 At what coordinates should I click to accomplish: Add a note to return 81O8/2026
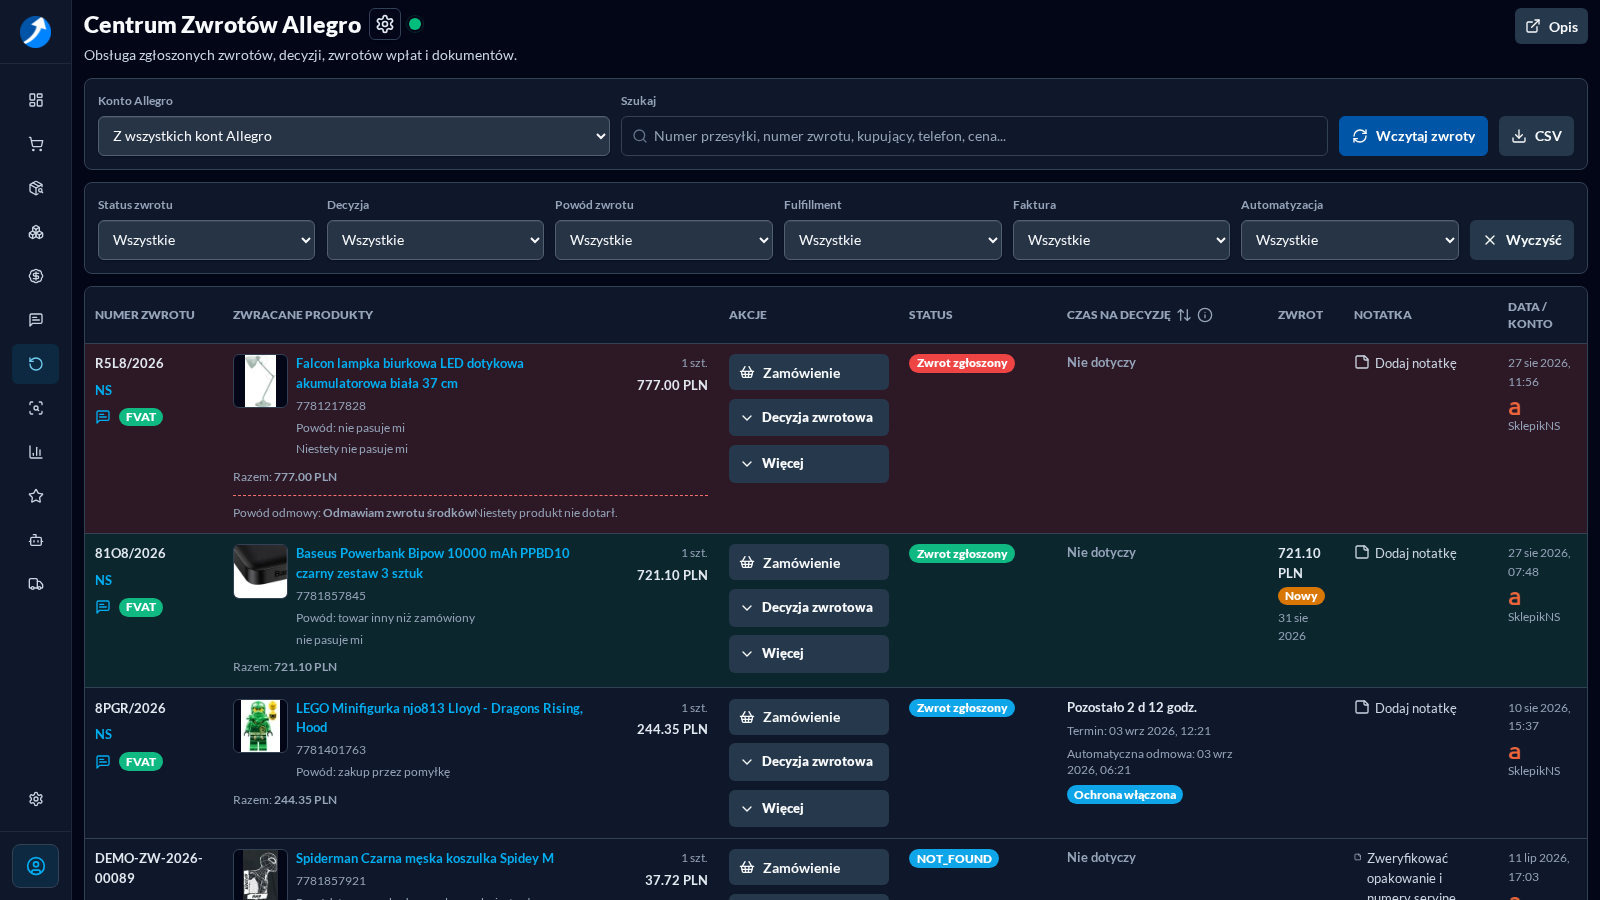[x=1405, y=553]
